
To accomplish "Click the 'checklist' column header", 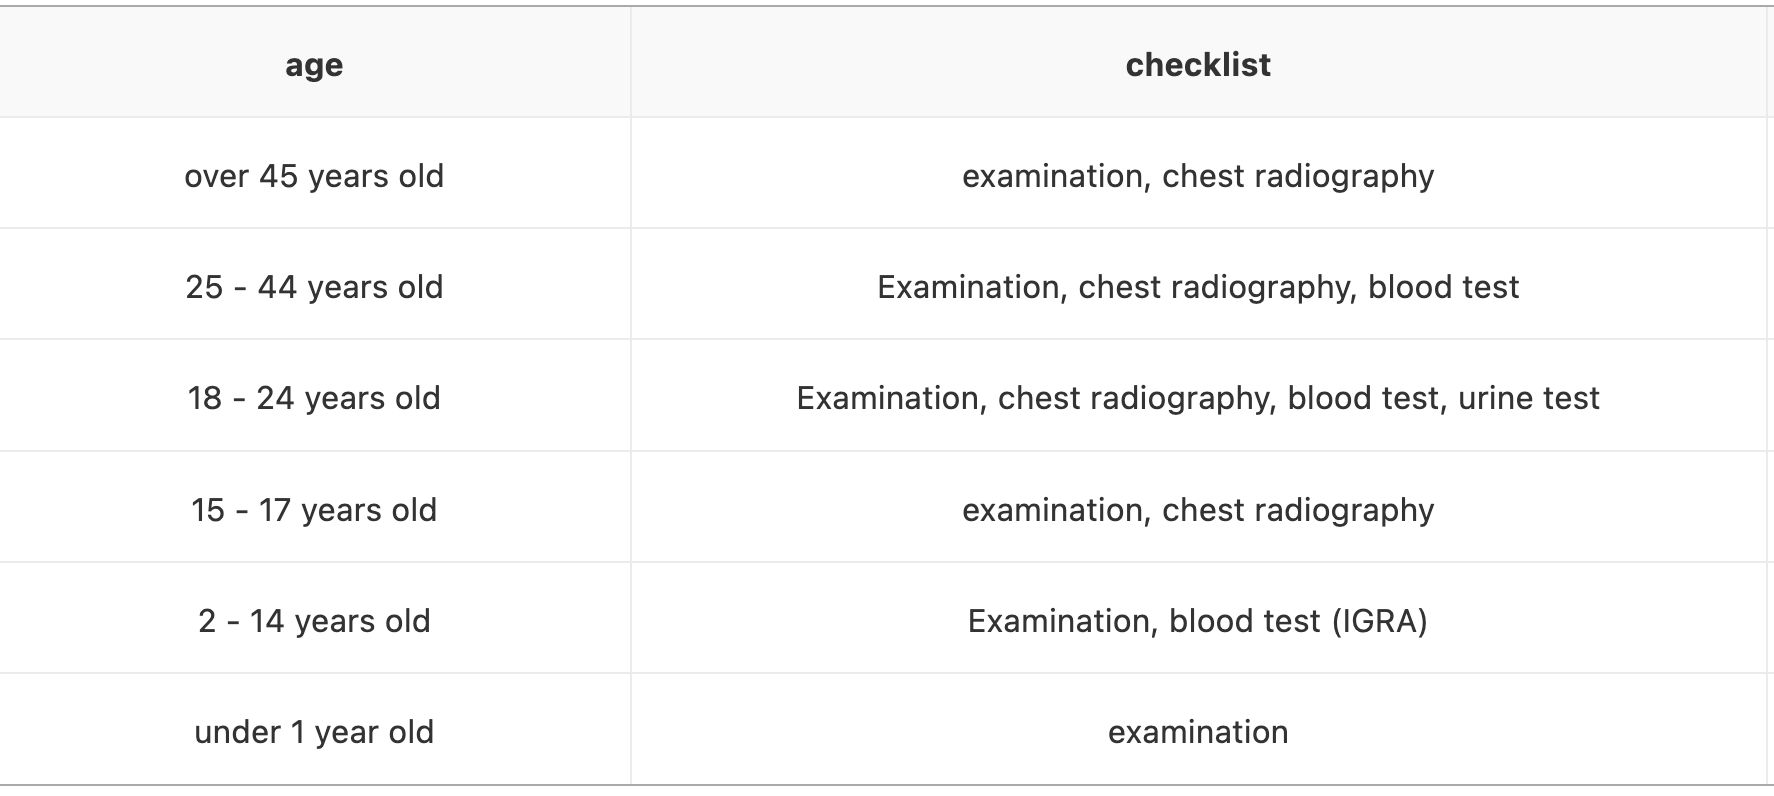I will pos(1198,65).
